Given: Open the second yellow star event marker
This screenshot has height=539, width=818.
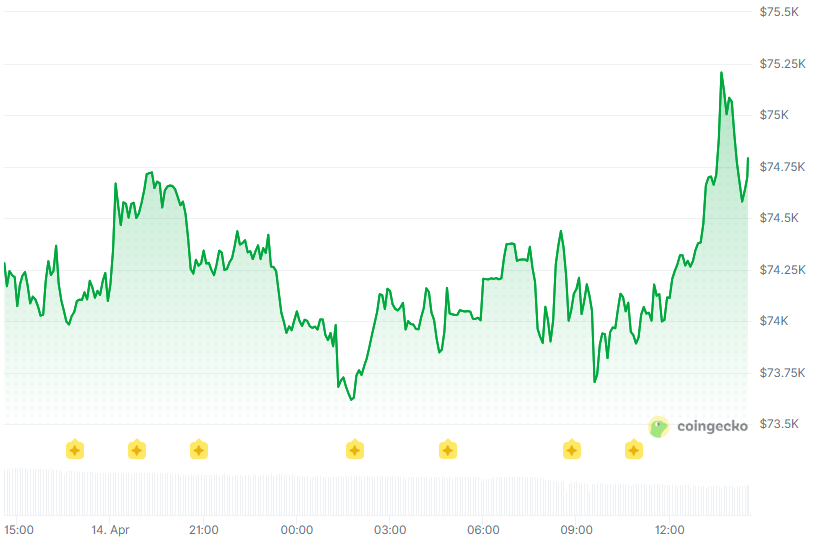Looking at the screenshot, I should 137,450.
